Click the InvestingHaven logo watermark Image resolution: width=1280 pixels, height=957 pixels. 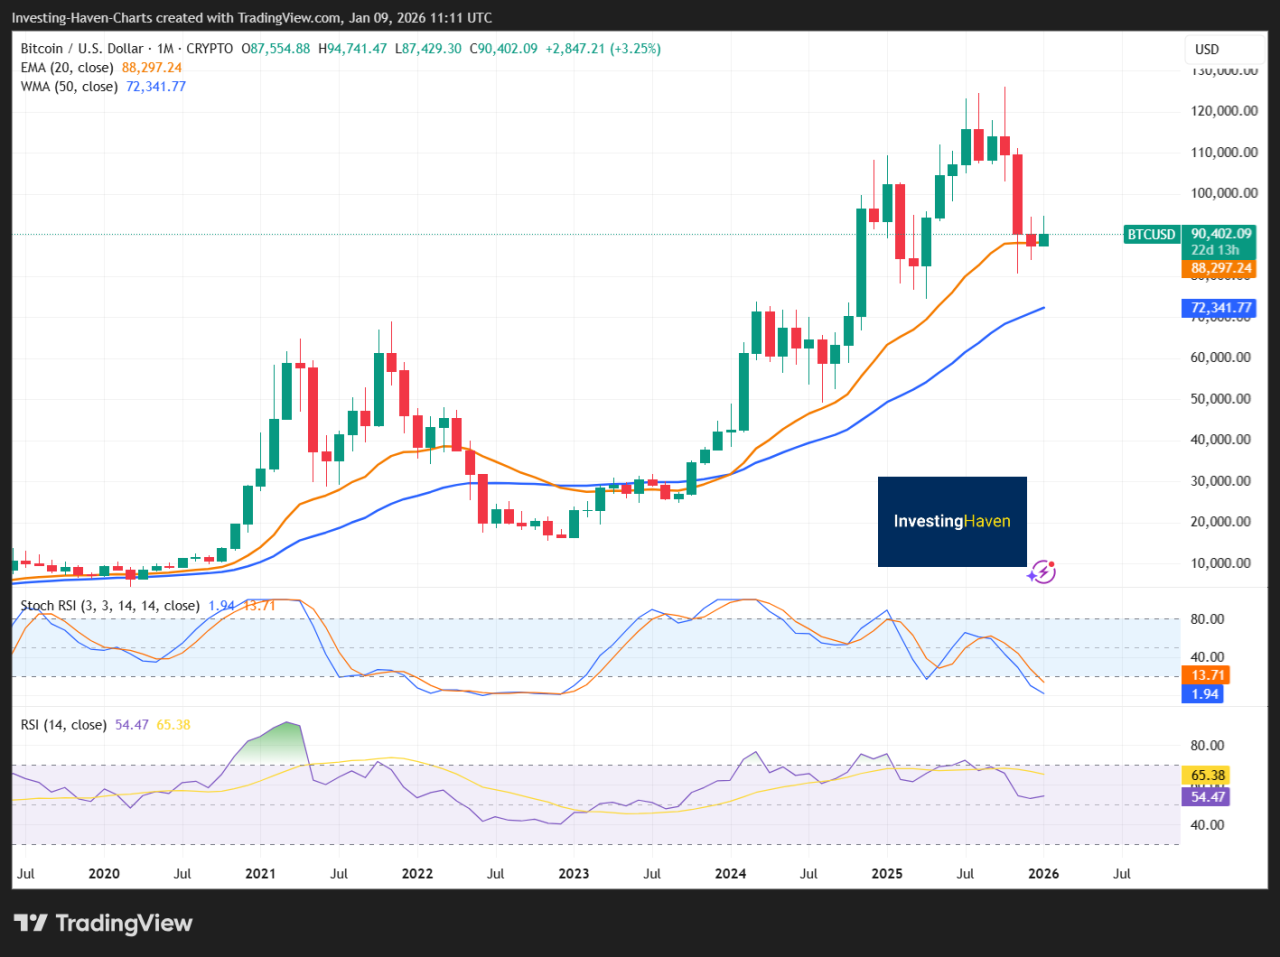coord(952,521)
